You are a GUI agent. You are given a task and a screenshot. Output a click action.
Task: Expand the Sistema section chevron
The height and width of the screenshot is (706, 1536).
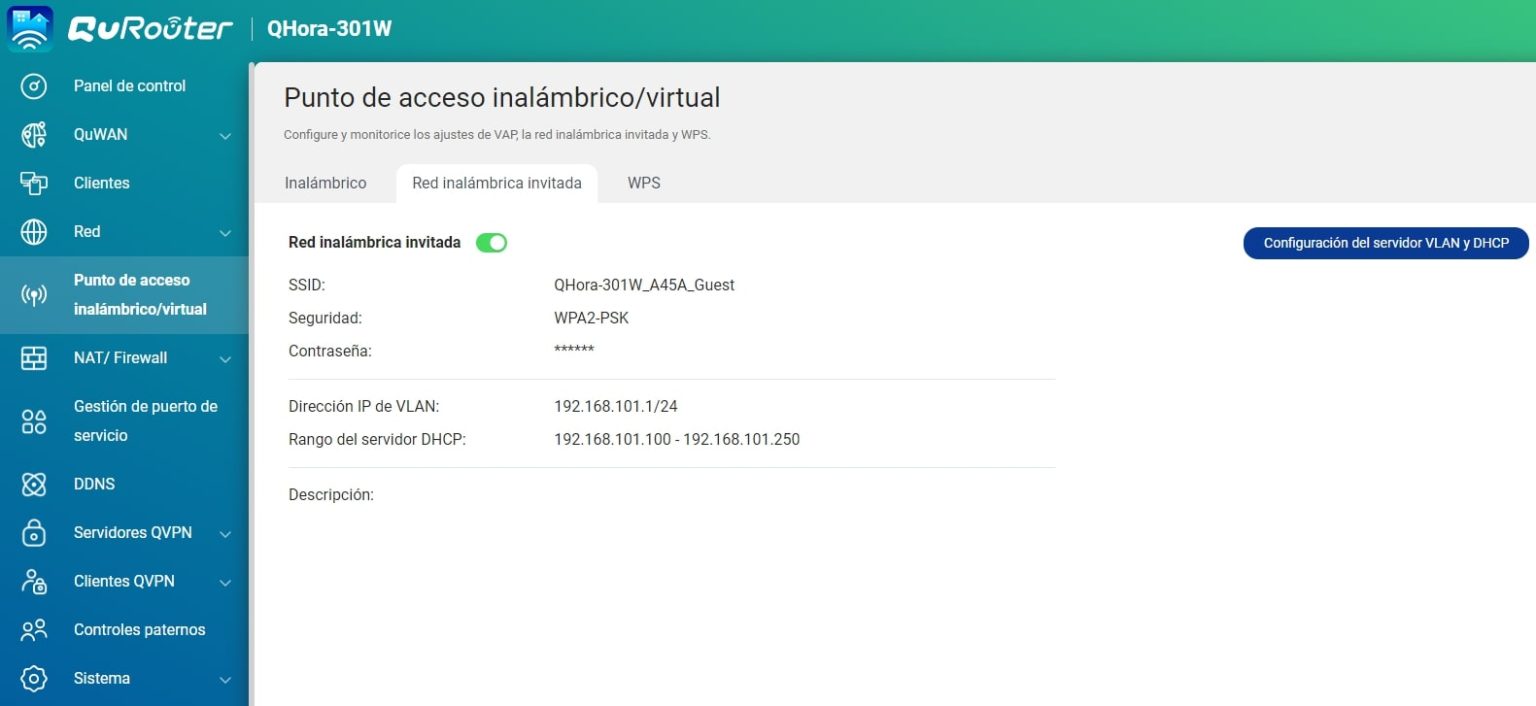click(x=225, y=678)
